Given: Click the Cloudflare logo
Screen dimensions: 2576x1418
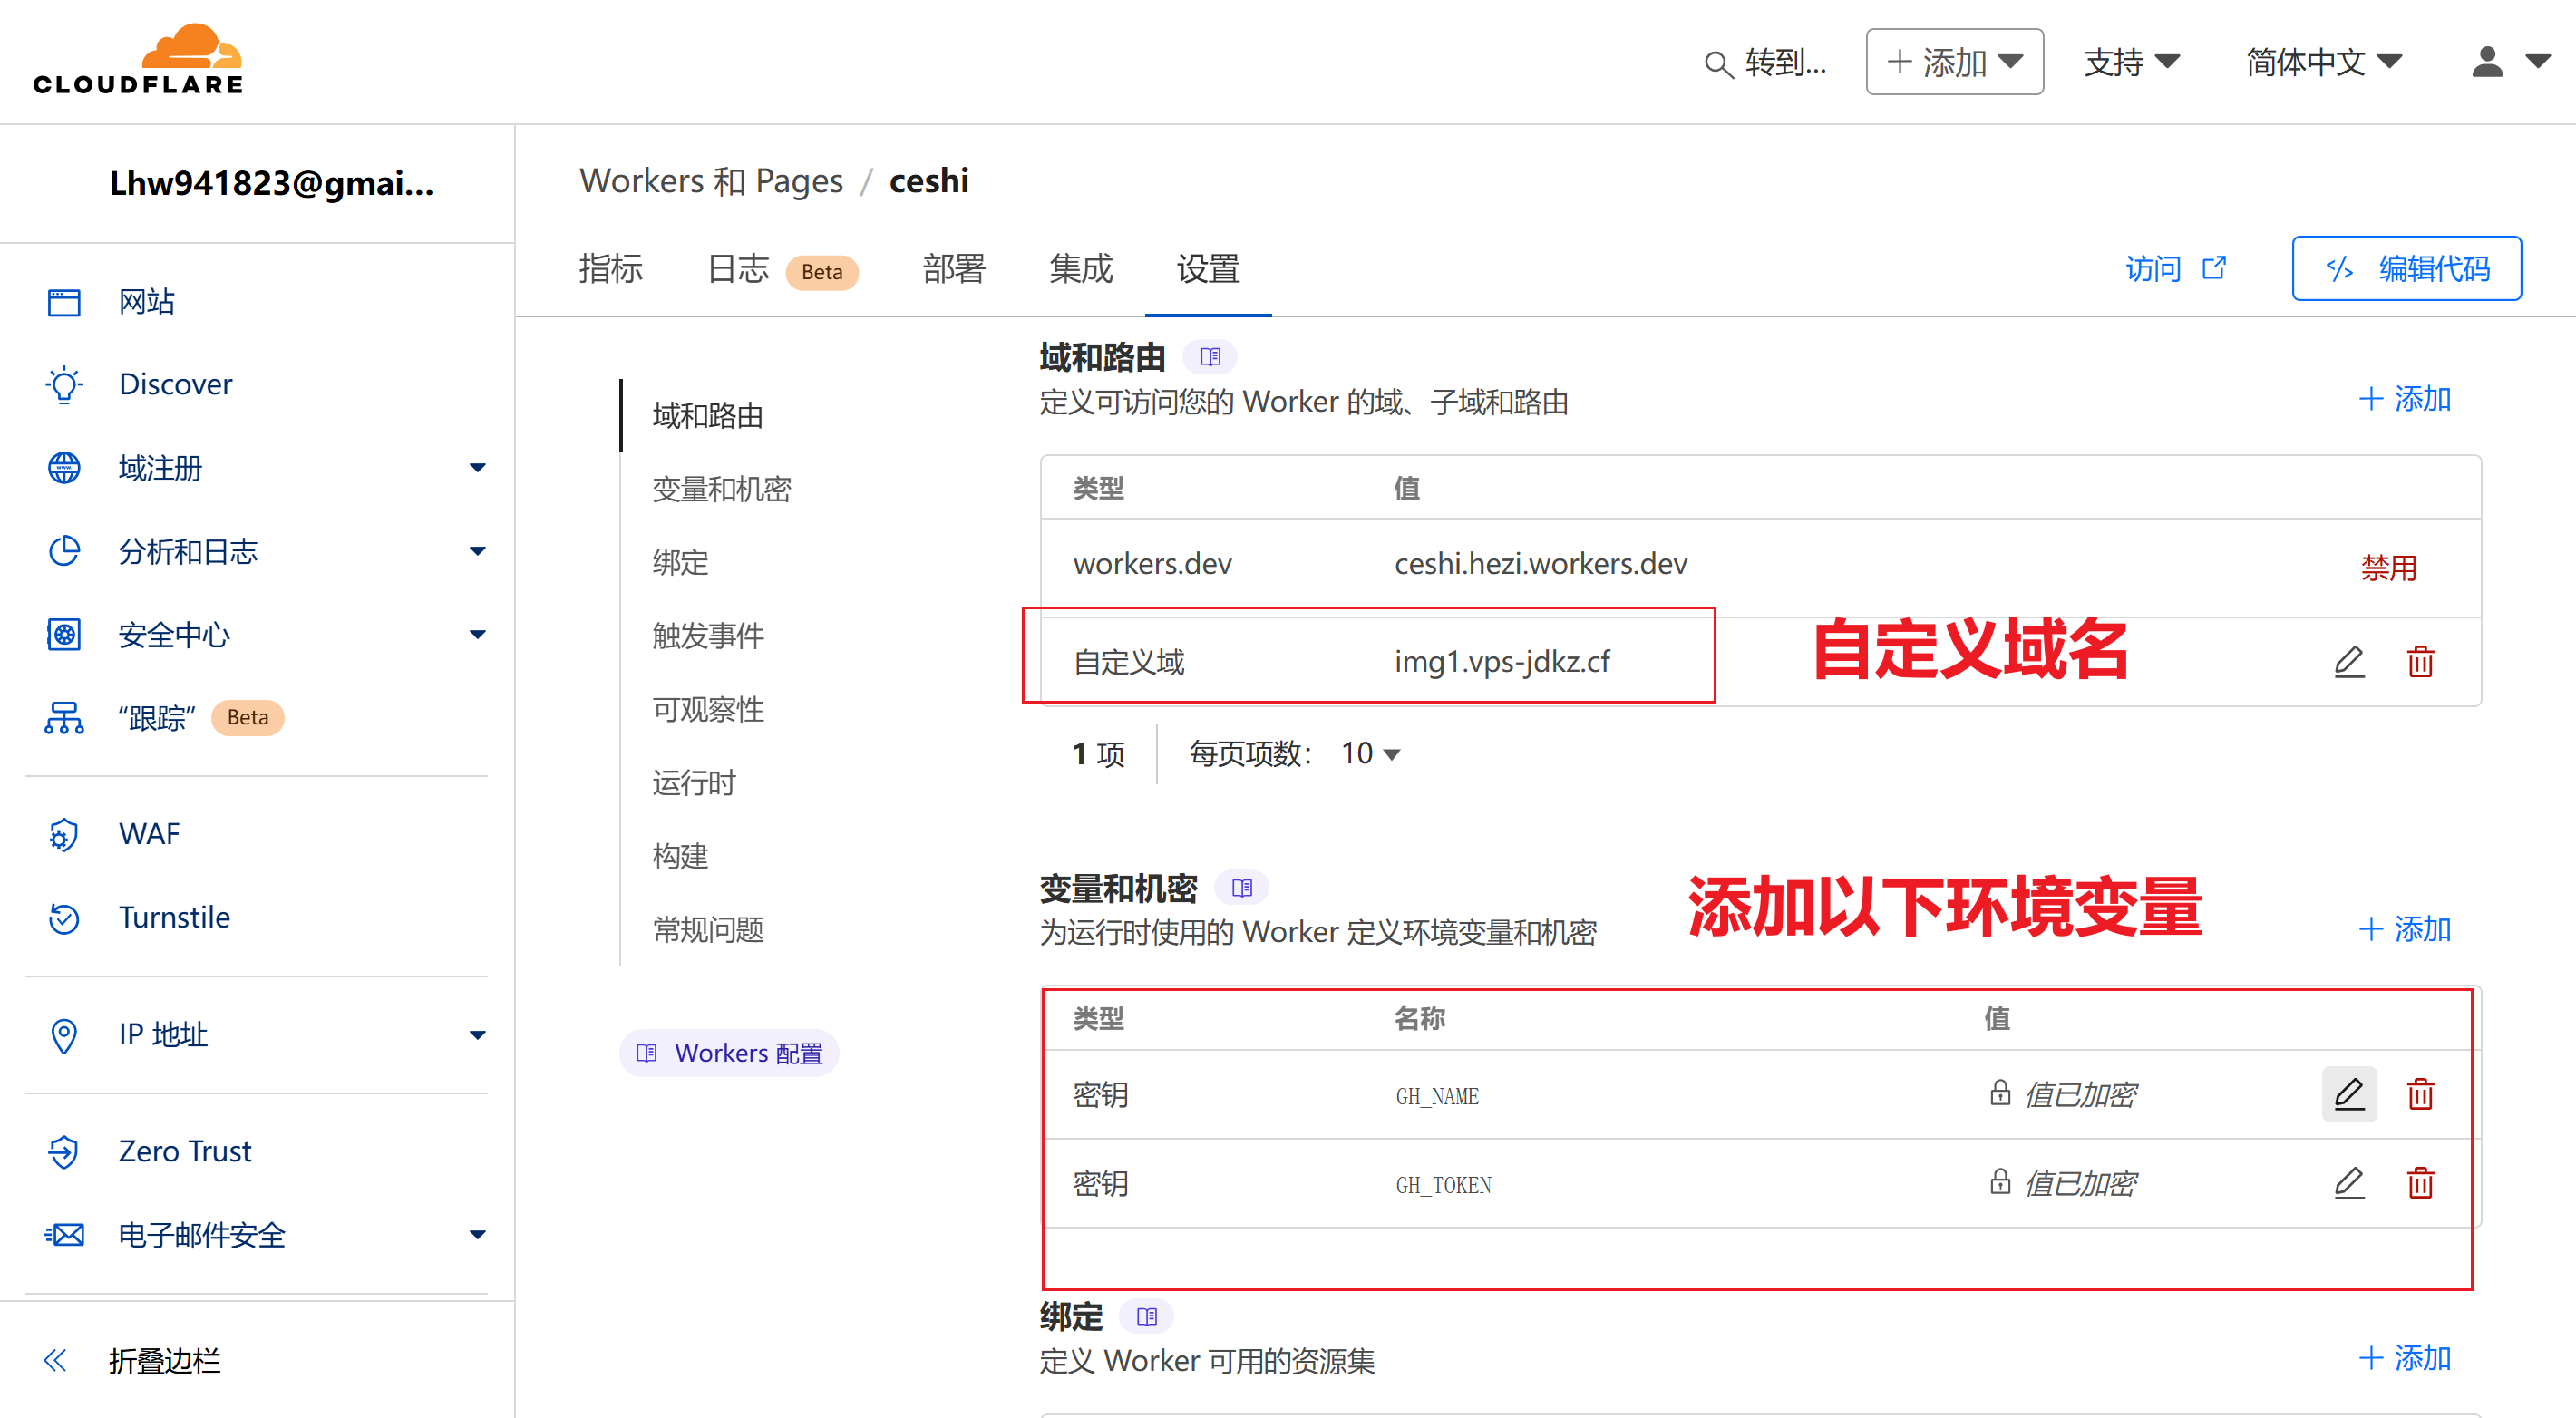Looking at the screenshot, I should point(138,60).
